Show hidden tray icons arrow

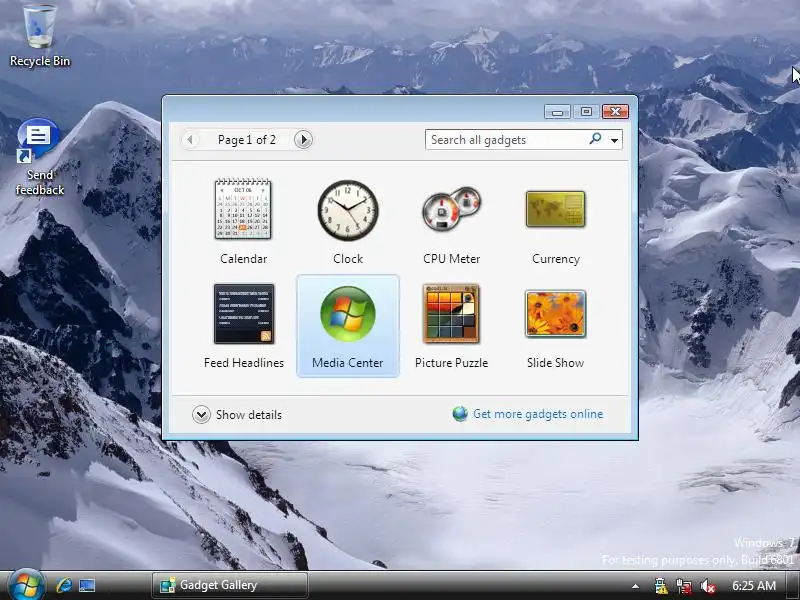click(635, 586)
